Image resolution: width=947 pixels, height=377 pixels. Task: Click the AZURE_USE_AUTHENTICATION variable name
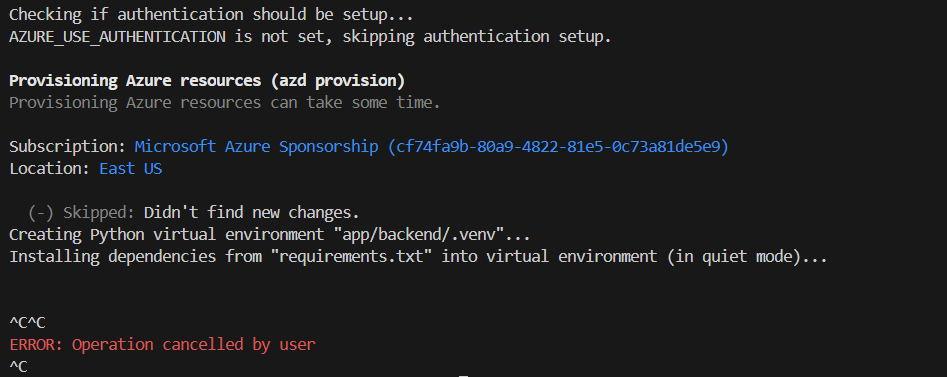117,37
